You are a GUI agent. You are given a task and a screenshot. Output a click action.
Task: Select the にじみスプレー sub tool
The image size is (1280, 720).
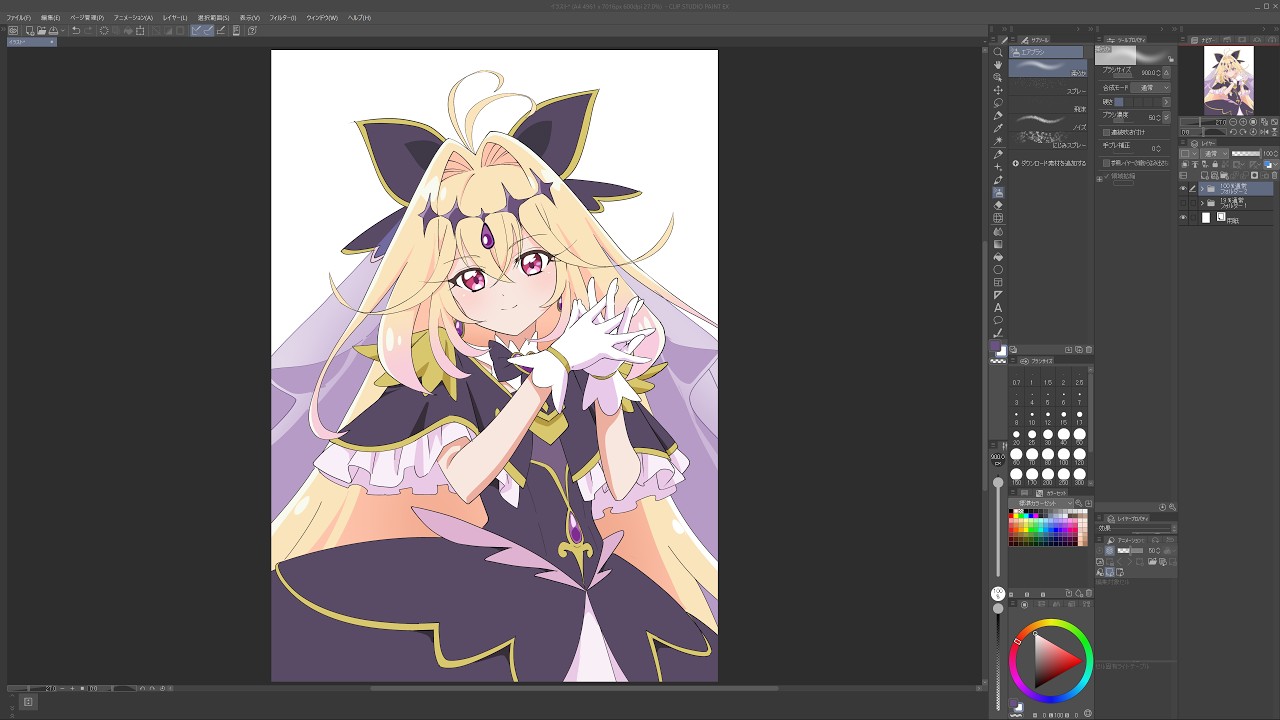tap(1047, 142)
